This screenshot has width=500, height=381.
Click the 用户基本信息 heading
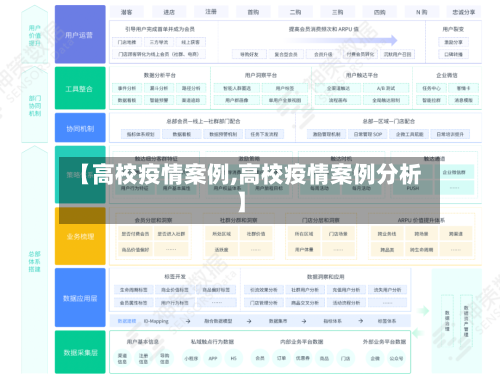143,342
